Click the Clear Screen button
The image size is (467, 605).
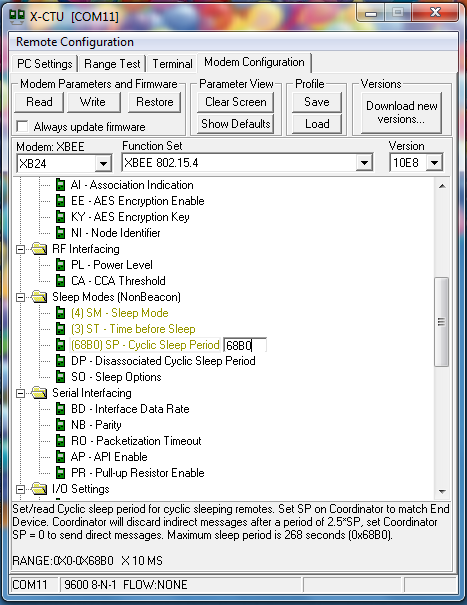coord(235,102)
